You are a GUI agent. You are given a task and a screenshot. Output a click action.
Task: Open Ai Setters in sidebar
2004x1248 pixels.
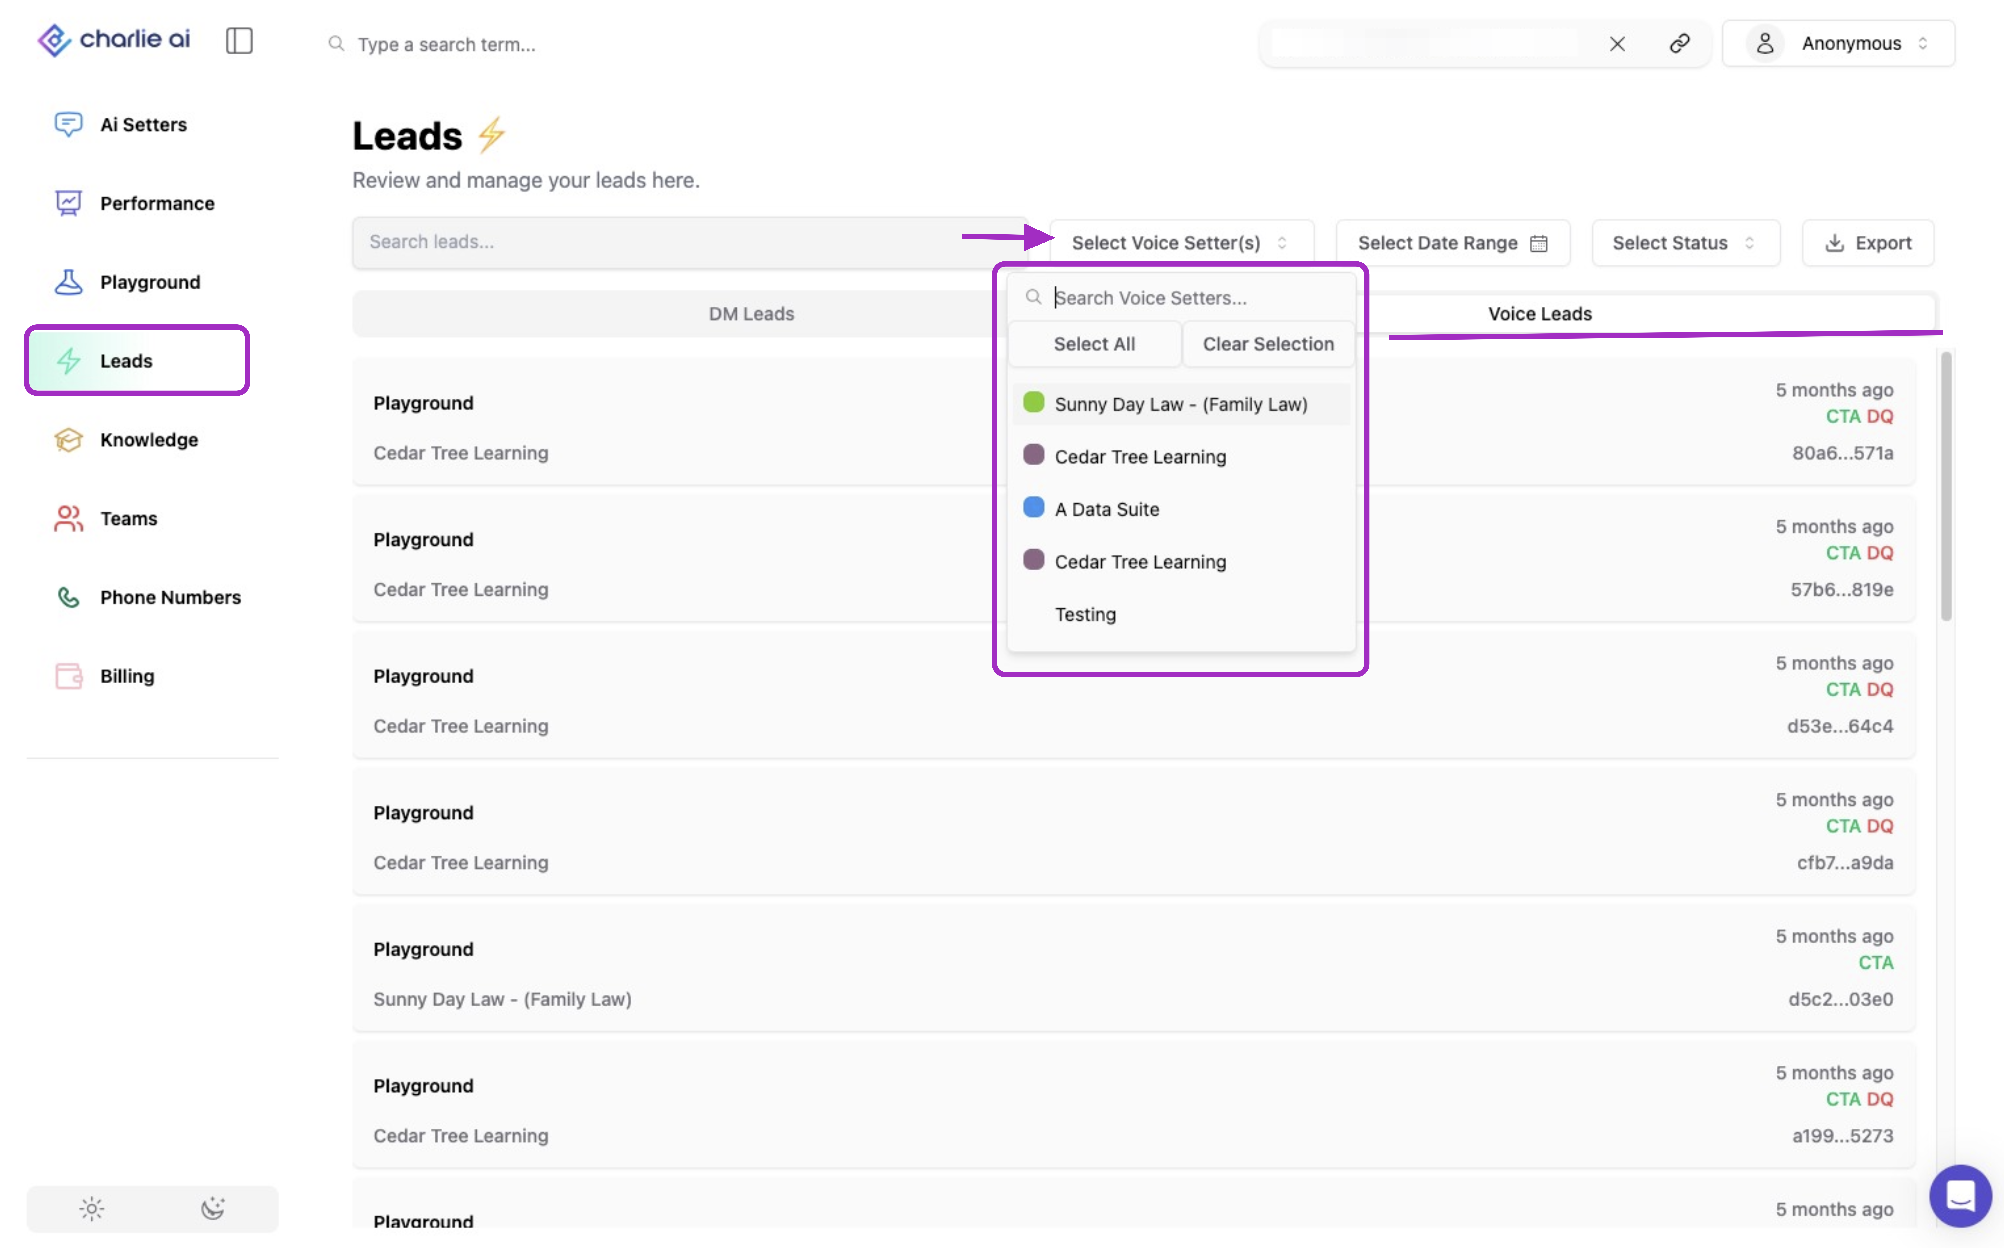click(x=143, y=124)
